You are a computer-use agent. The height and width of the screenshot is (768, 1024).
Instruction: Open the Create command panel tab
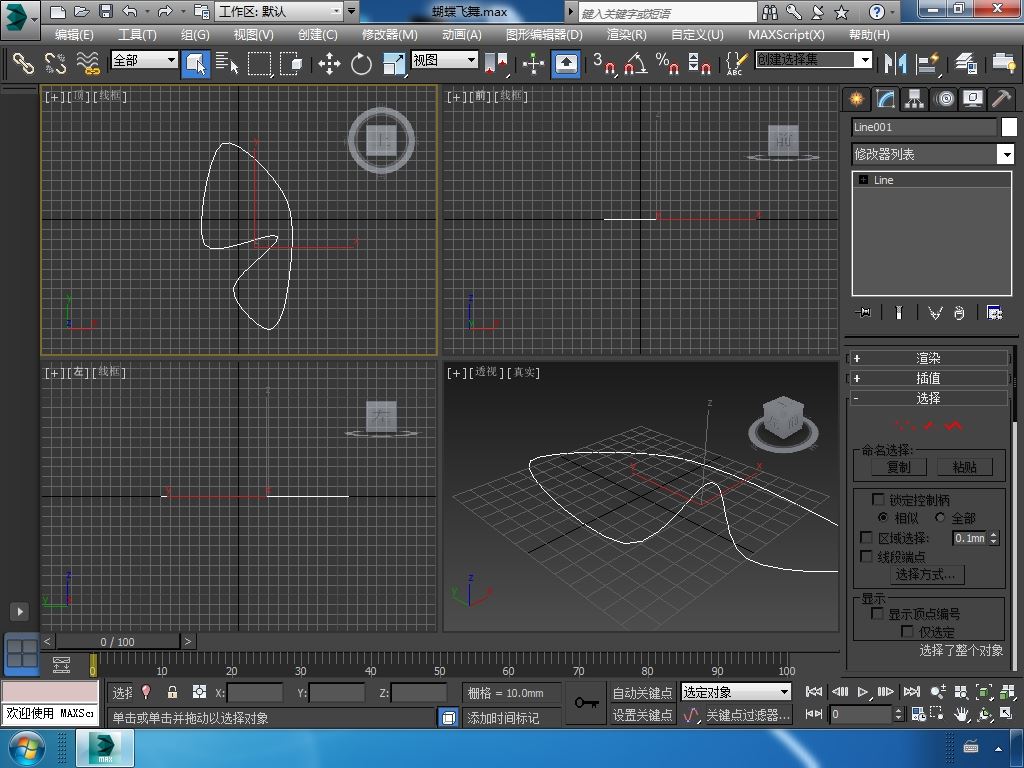tap(856, 99)
